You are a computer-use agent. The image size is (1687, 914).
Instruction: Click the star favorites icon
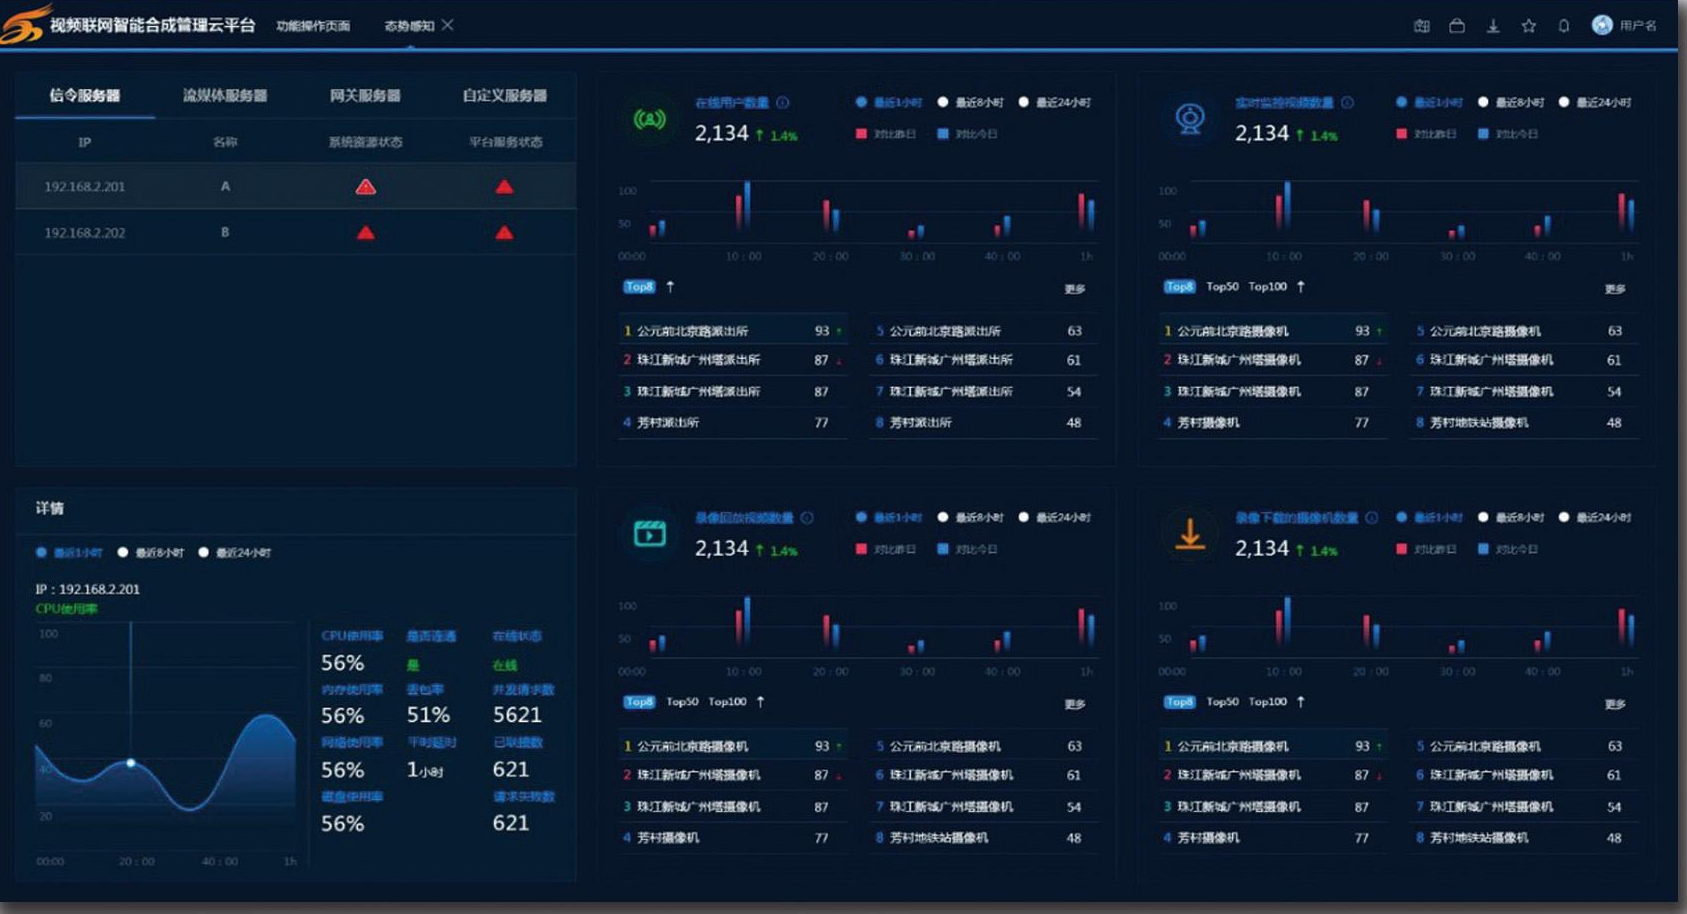[x=1529, y=26]
